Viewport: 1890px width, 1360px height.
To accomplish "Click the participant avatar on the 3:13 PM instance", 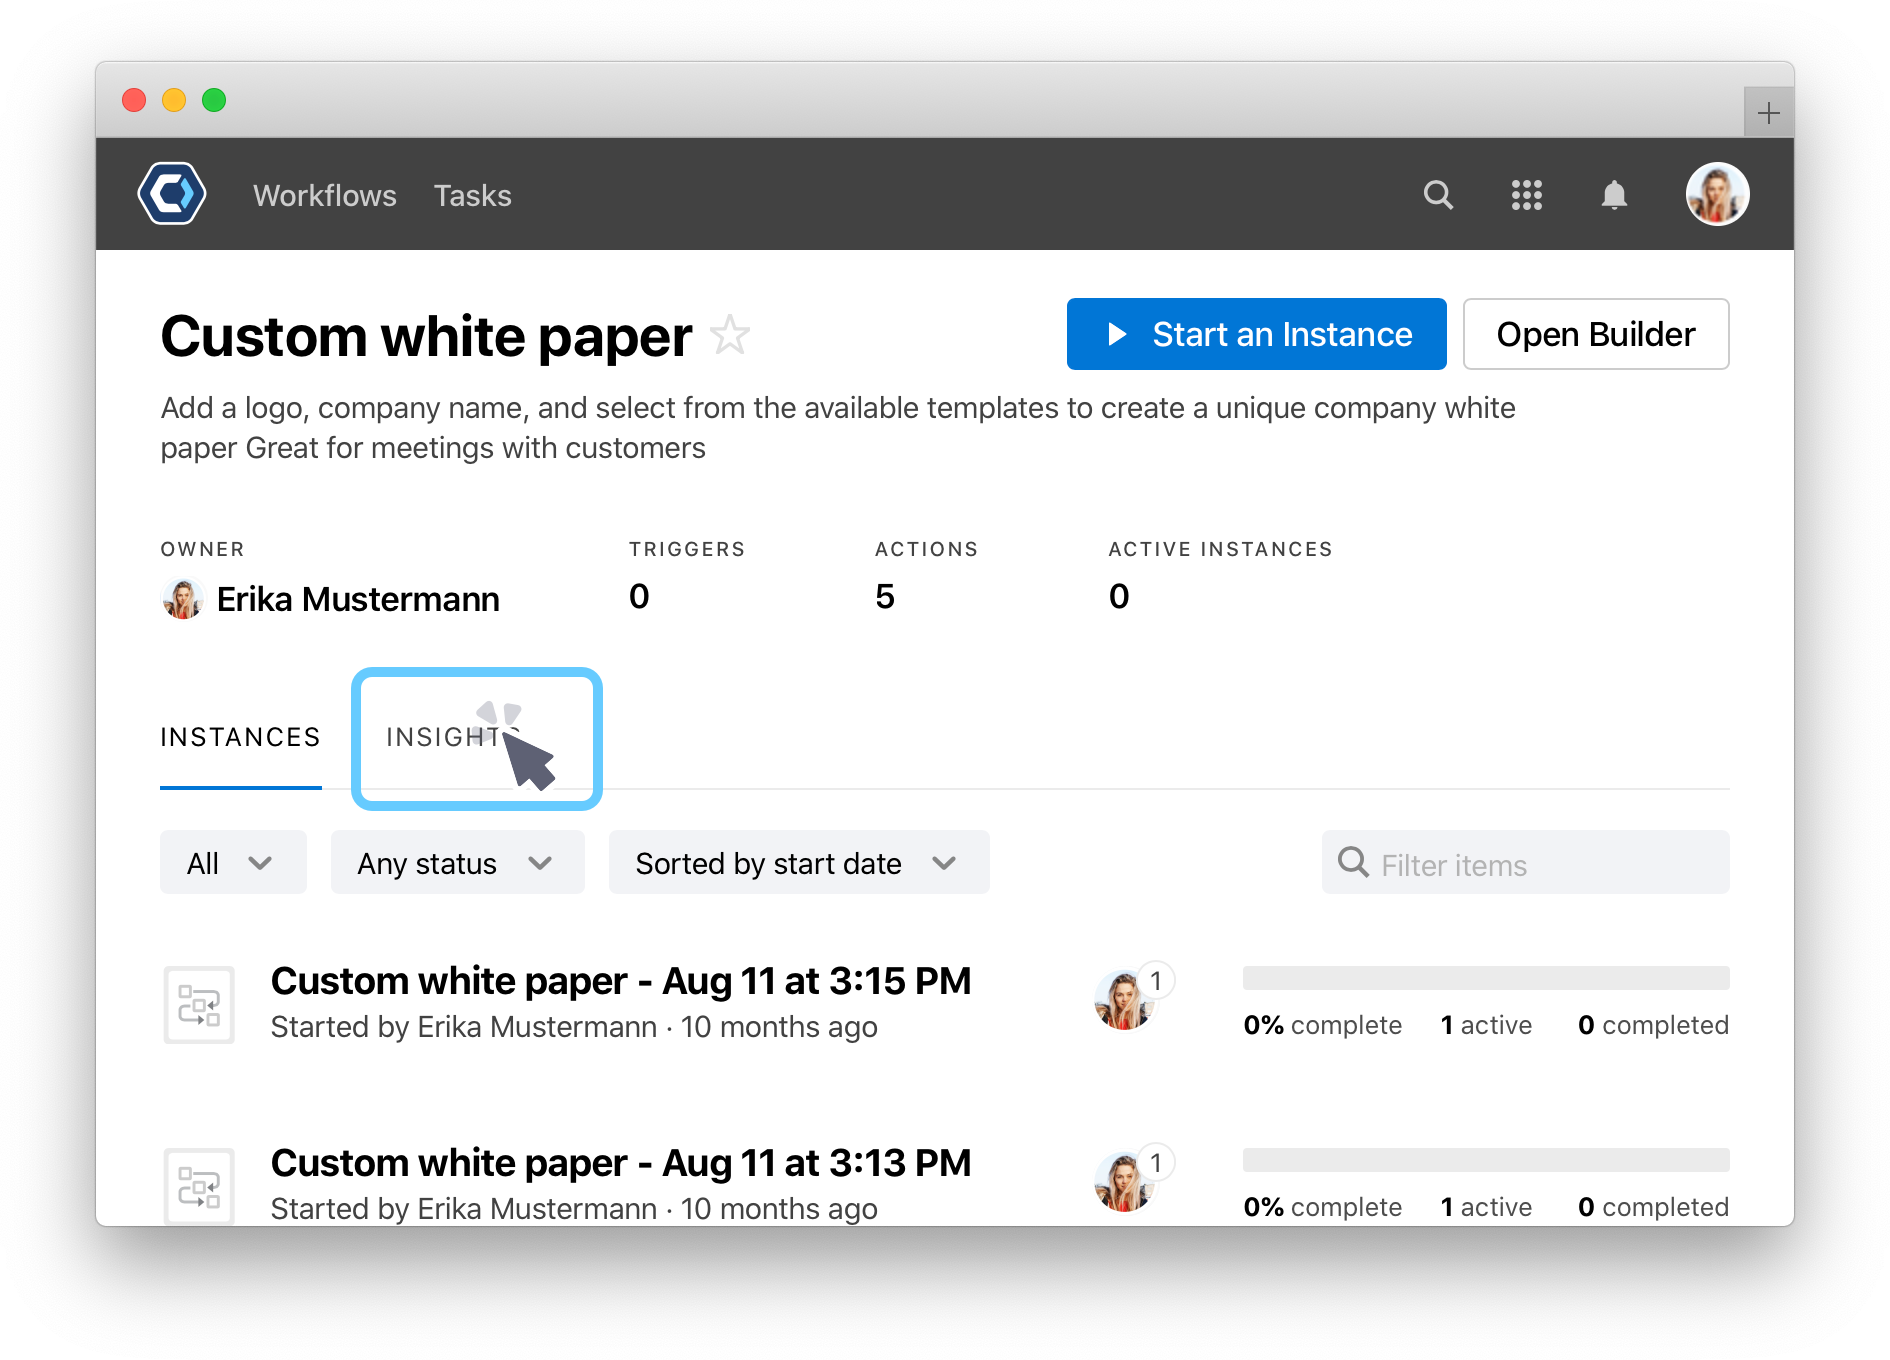I will 1124,1182.
